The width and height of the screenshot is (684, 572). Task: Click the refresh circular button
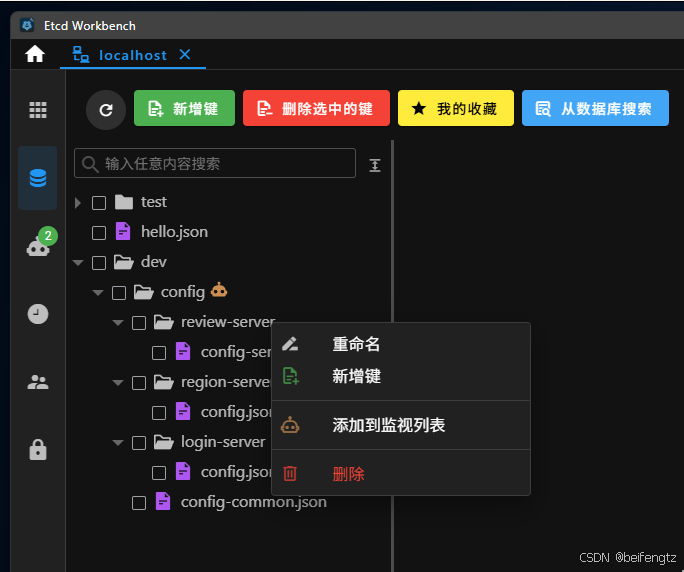pos(106,110)
